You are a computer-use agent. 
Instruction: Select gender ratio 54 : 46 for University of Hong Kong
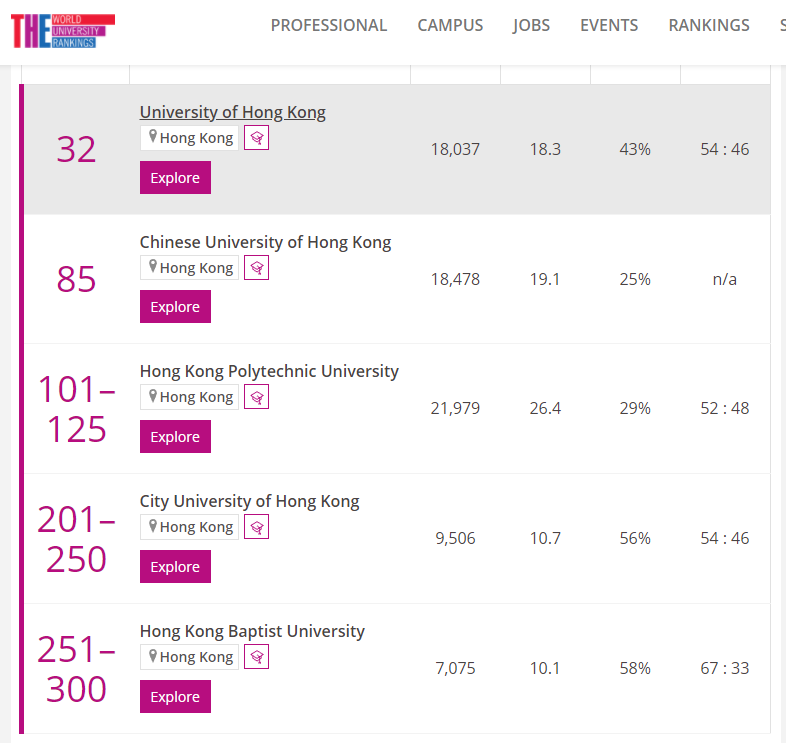[725, 149]
